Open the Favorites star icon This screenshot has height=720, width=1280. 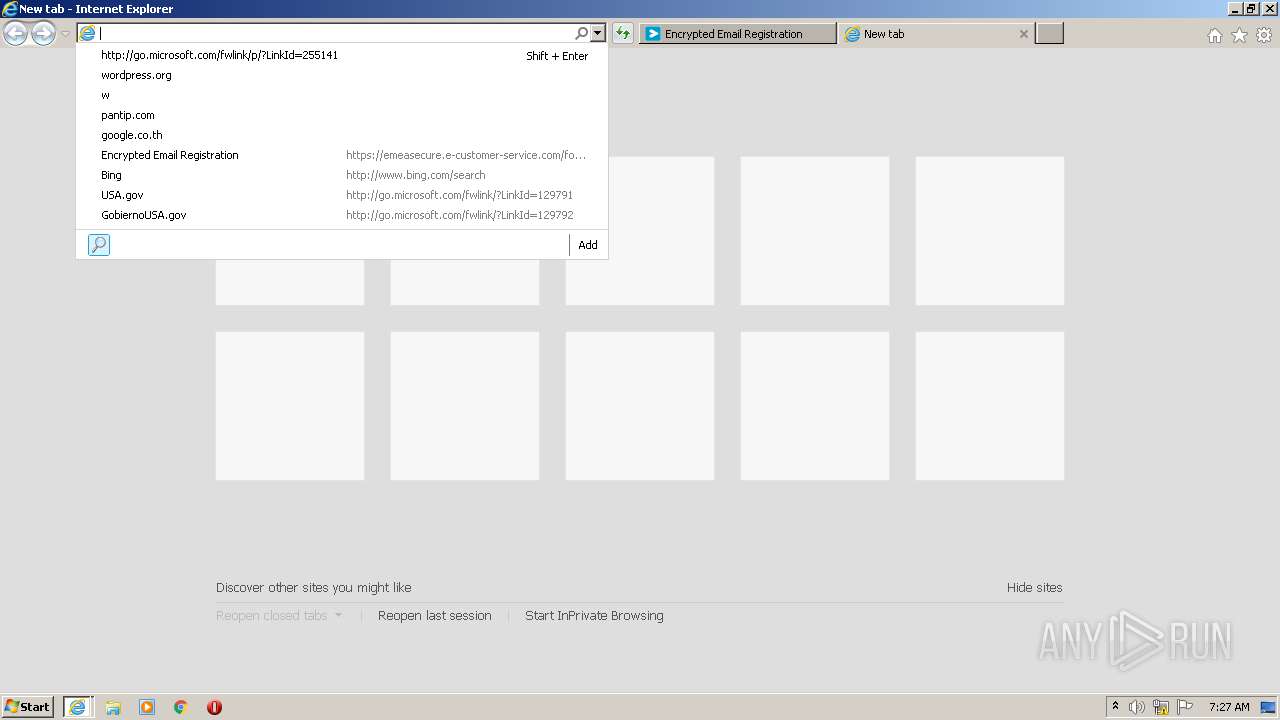(x=1239, y=35)
